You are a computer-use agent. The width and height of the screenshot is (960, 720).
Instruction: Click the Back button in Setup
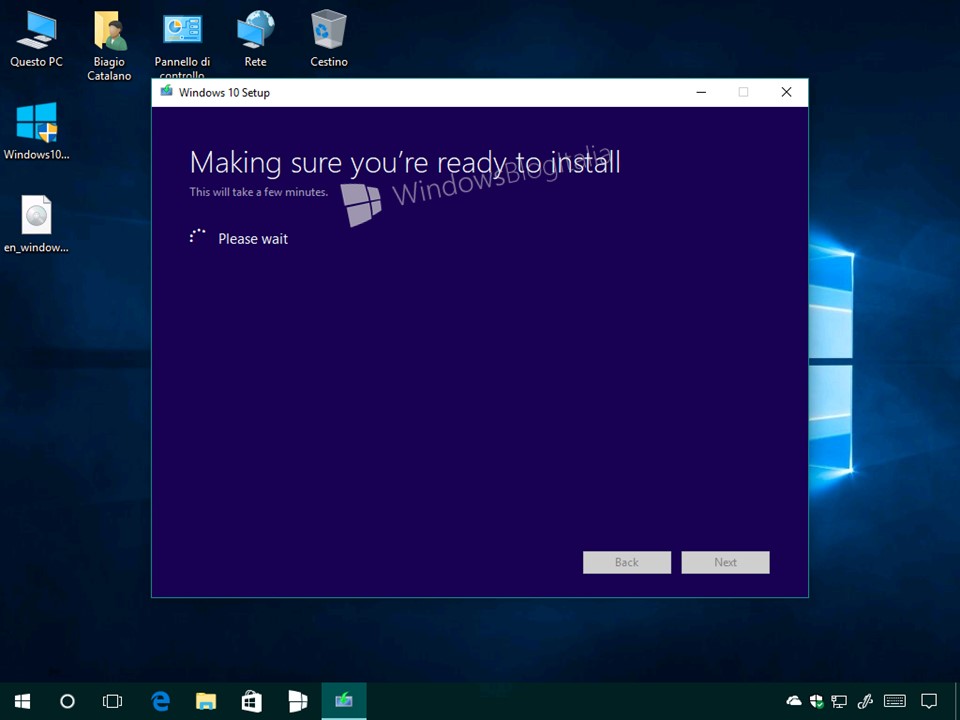pos(627,563)
